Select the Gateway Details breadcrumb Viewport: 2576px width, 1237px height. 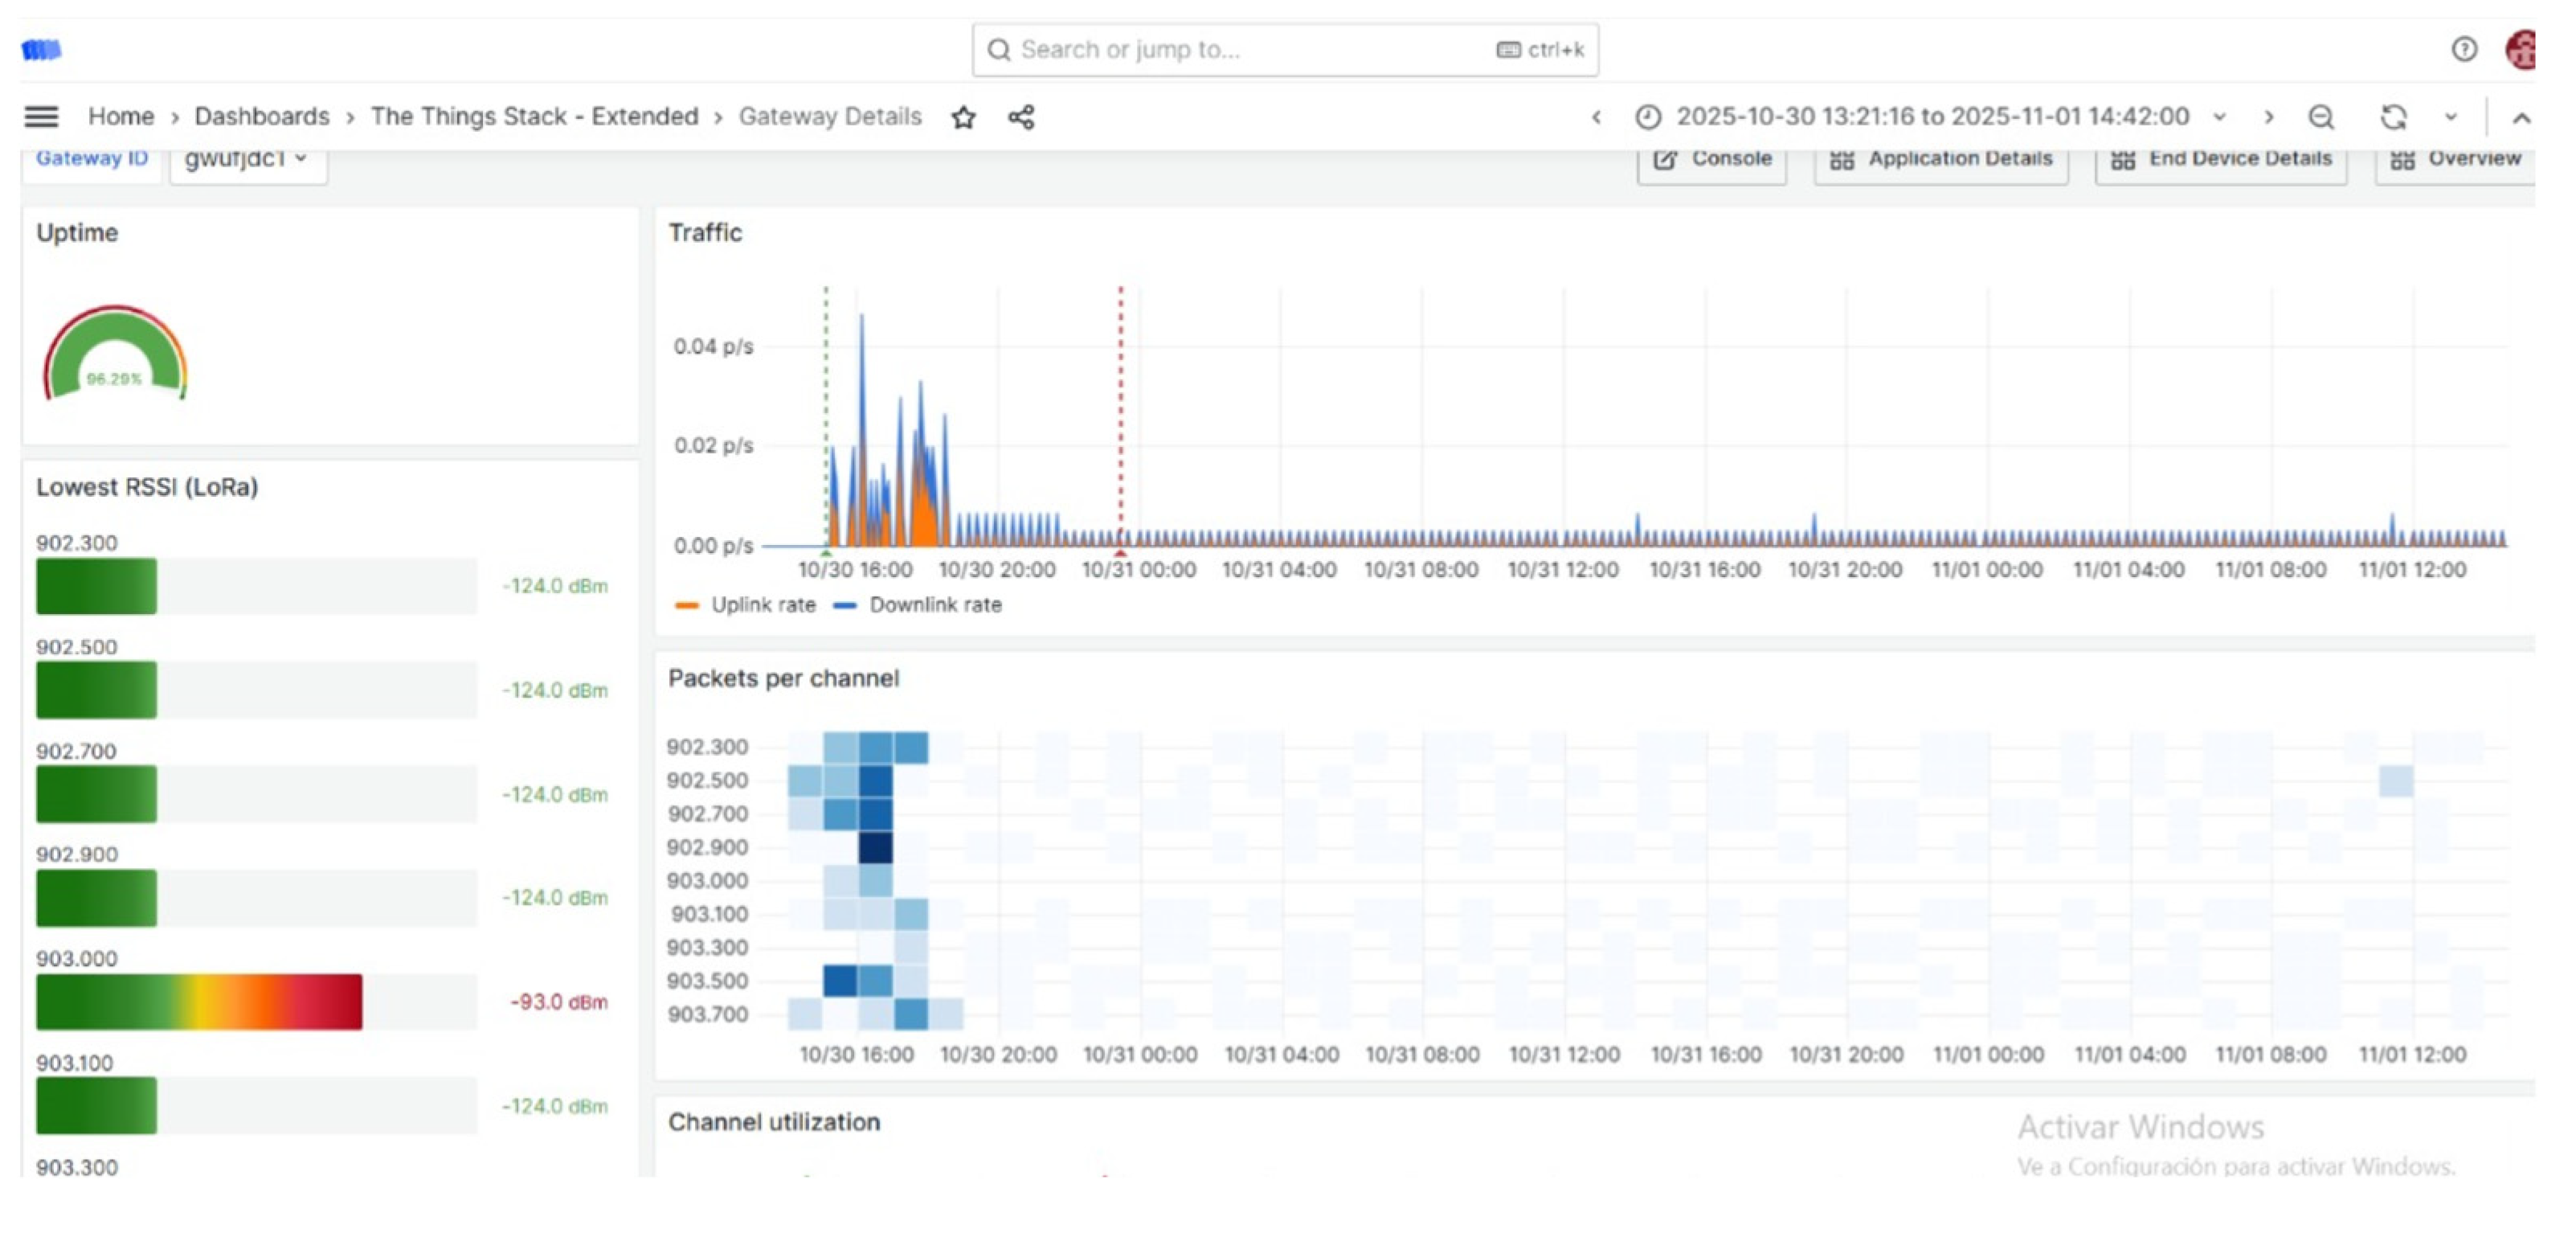click(x=830, y=116)
